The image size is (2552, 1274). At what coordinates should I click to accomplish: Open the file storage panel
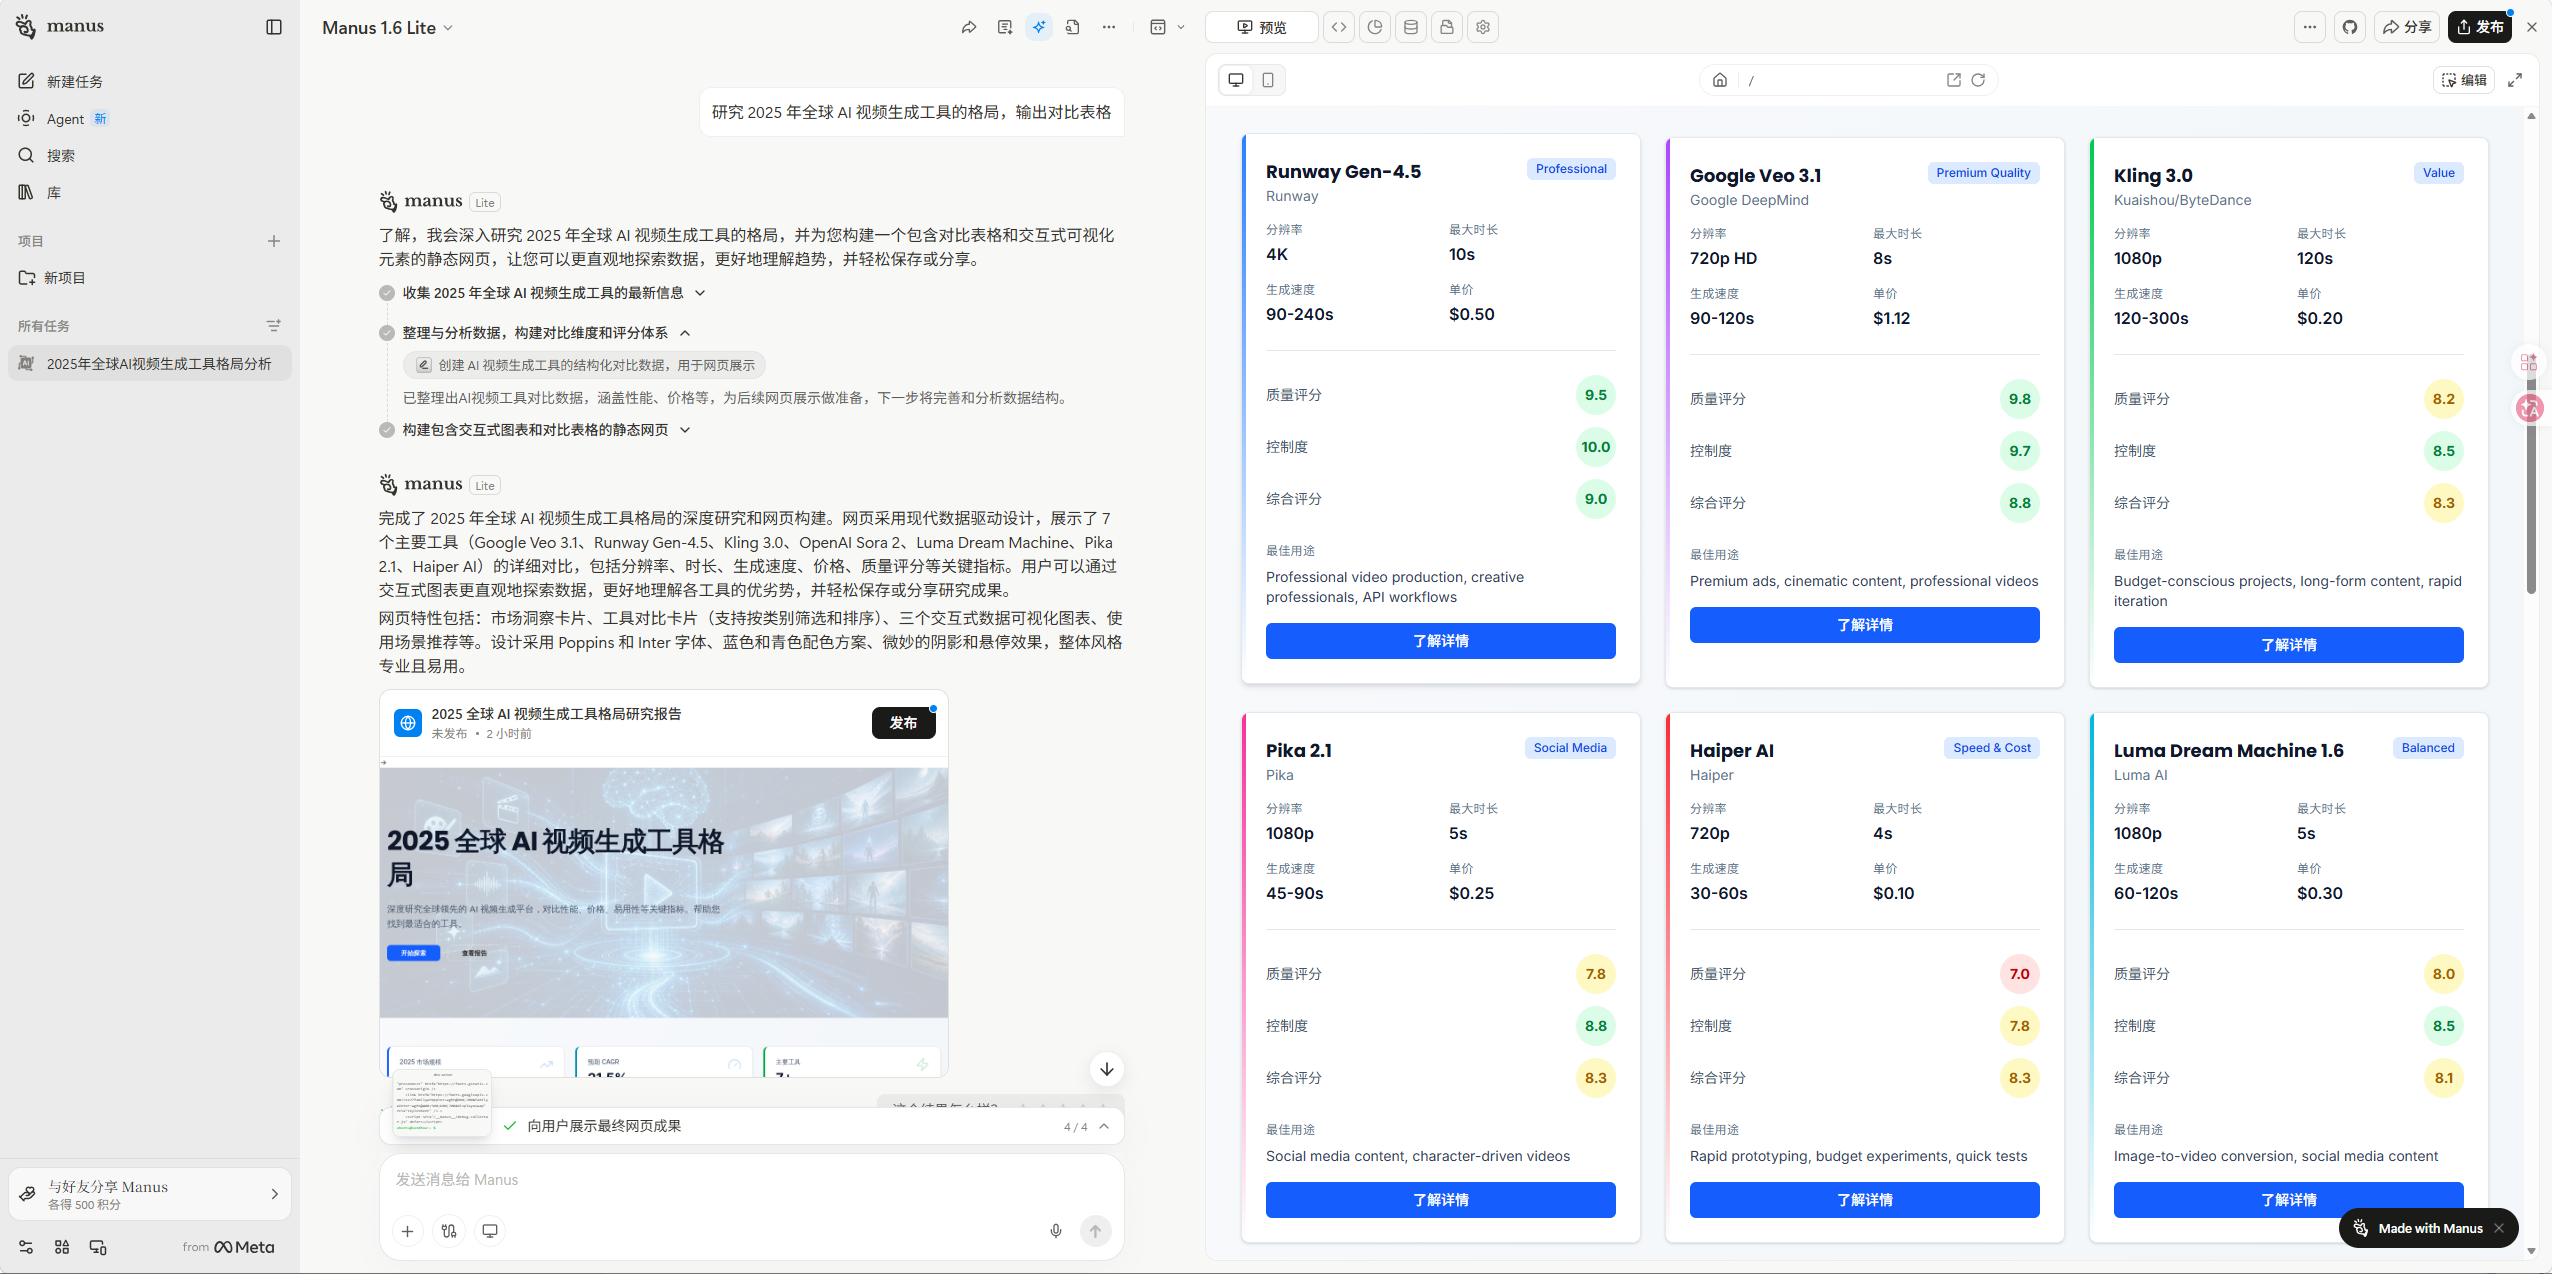click(x=1447, y=27)
